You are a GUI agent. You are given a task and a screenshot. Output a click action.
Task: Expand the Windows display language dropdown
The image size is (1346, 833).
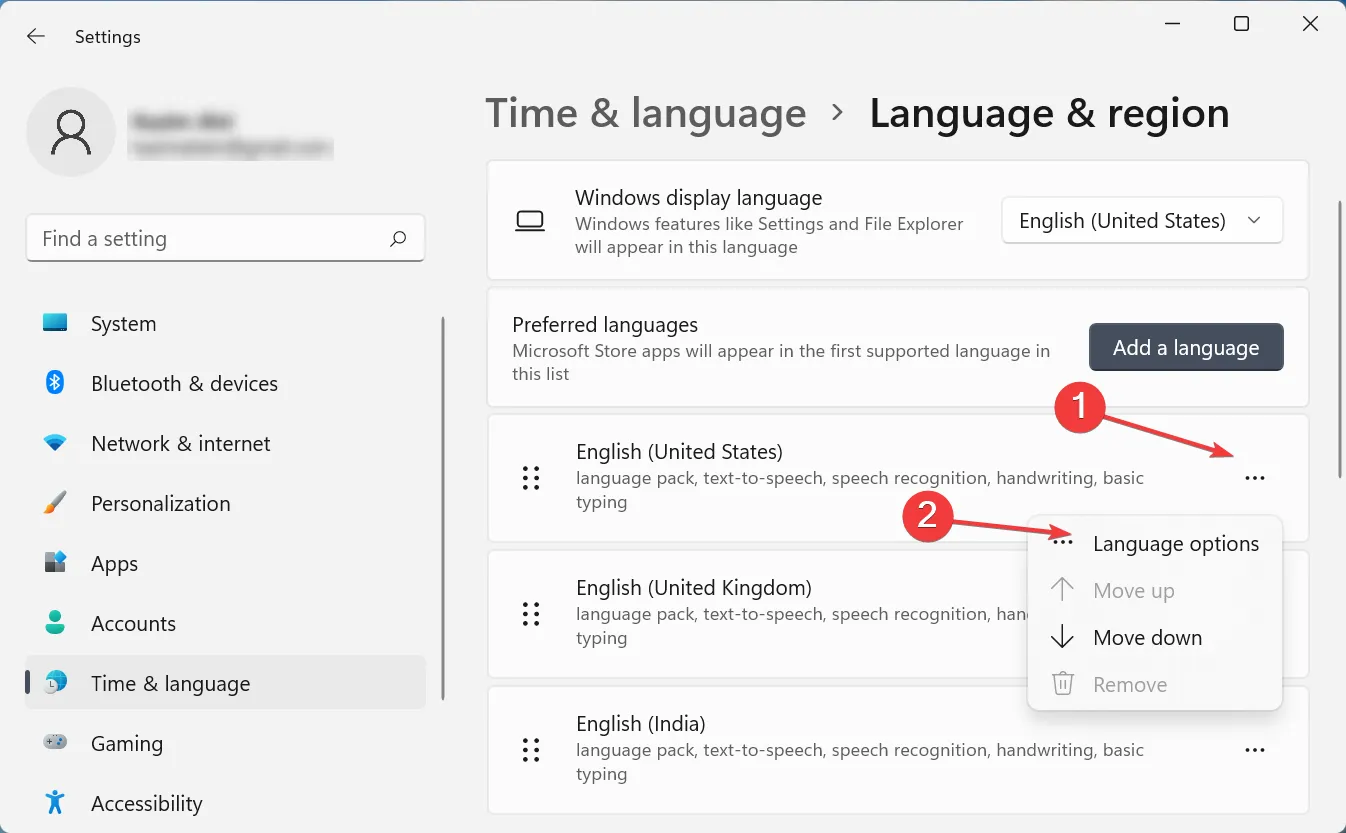click(x=1141, y=221)
